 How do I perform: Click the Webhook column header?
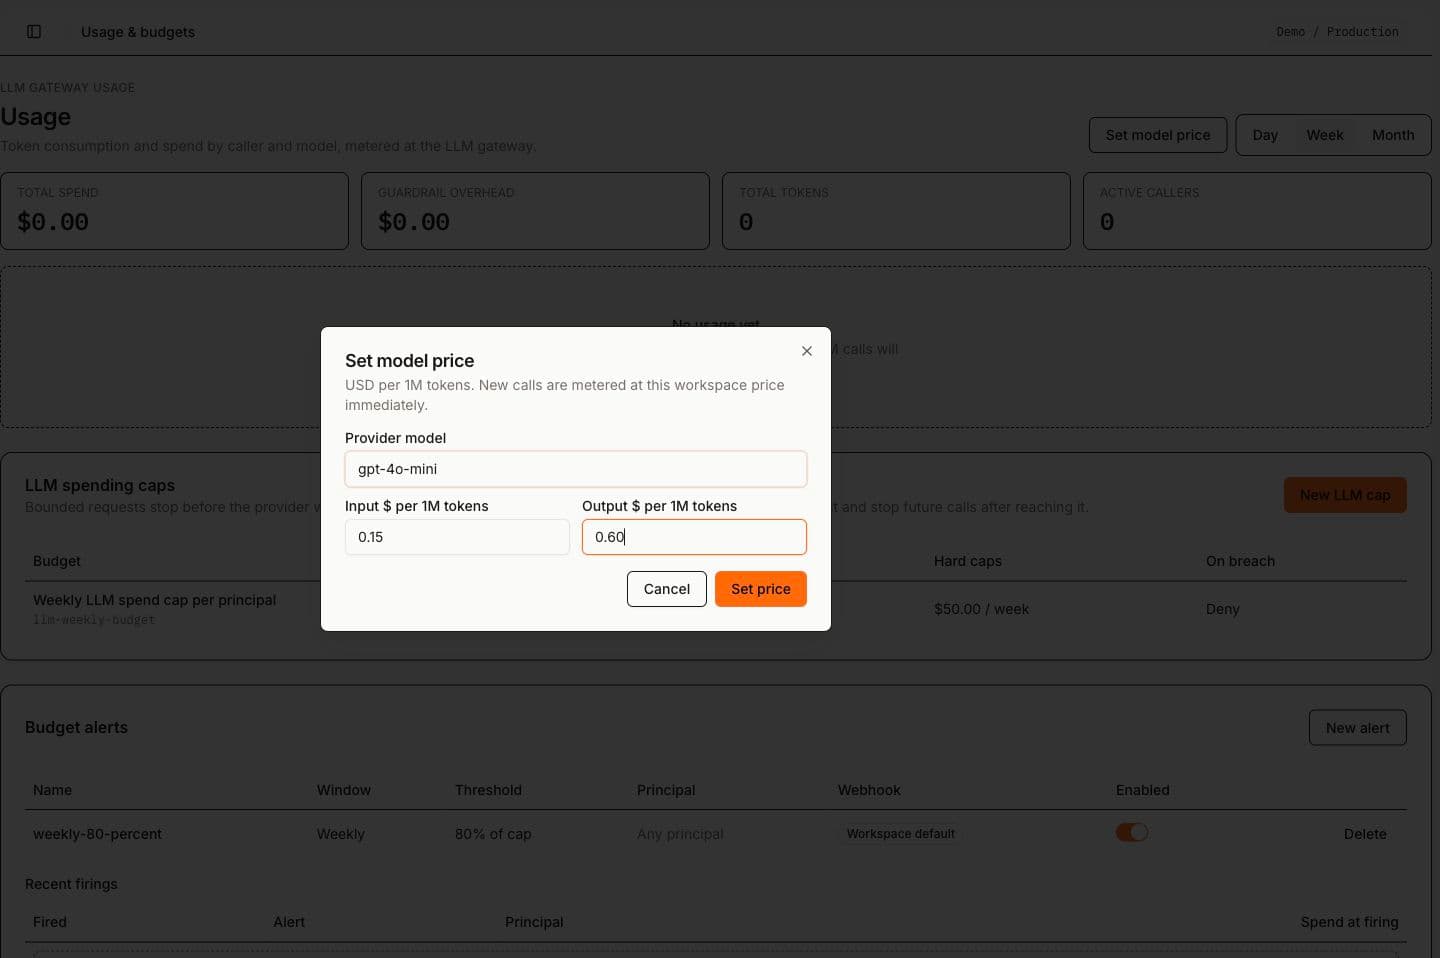869,790
